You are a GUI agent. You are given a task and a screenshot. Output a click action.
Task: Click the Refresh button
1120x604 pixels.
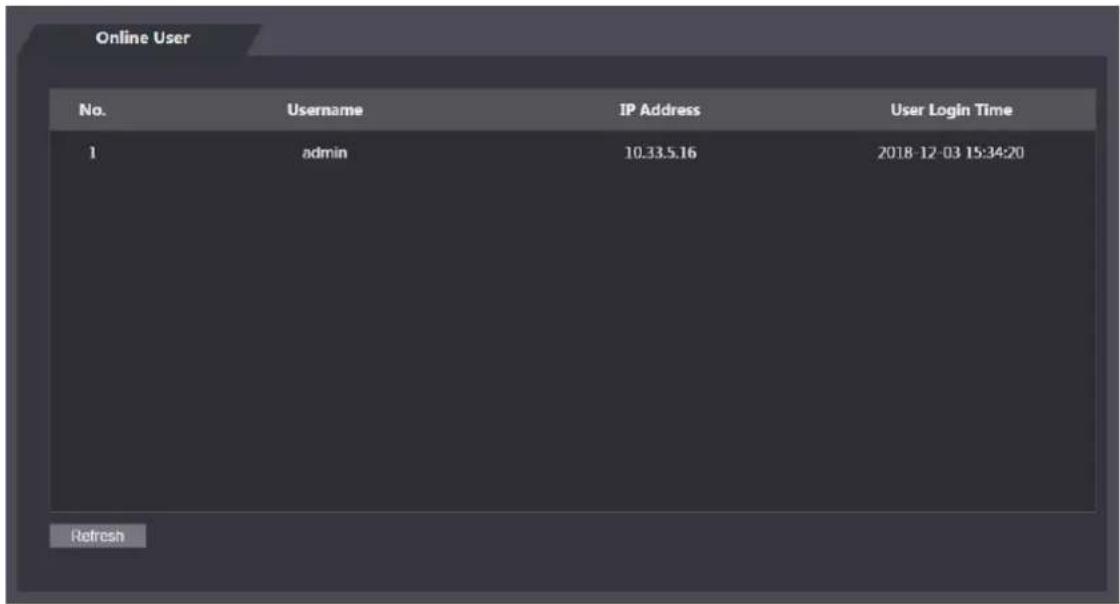click(98, 535)
